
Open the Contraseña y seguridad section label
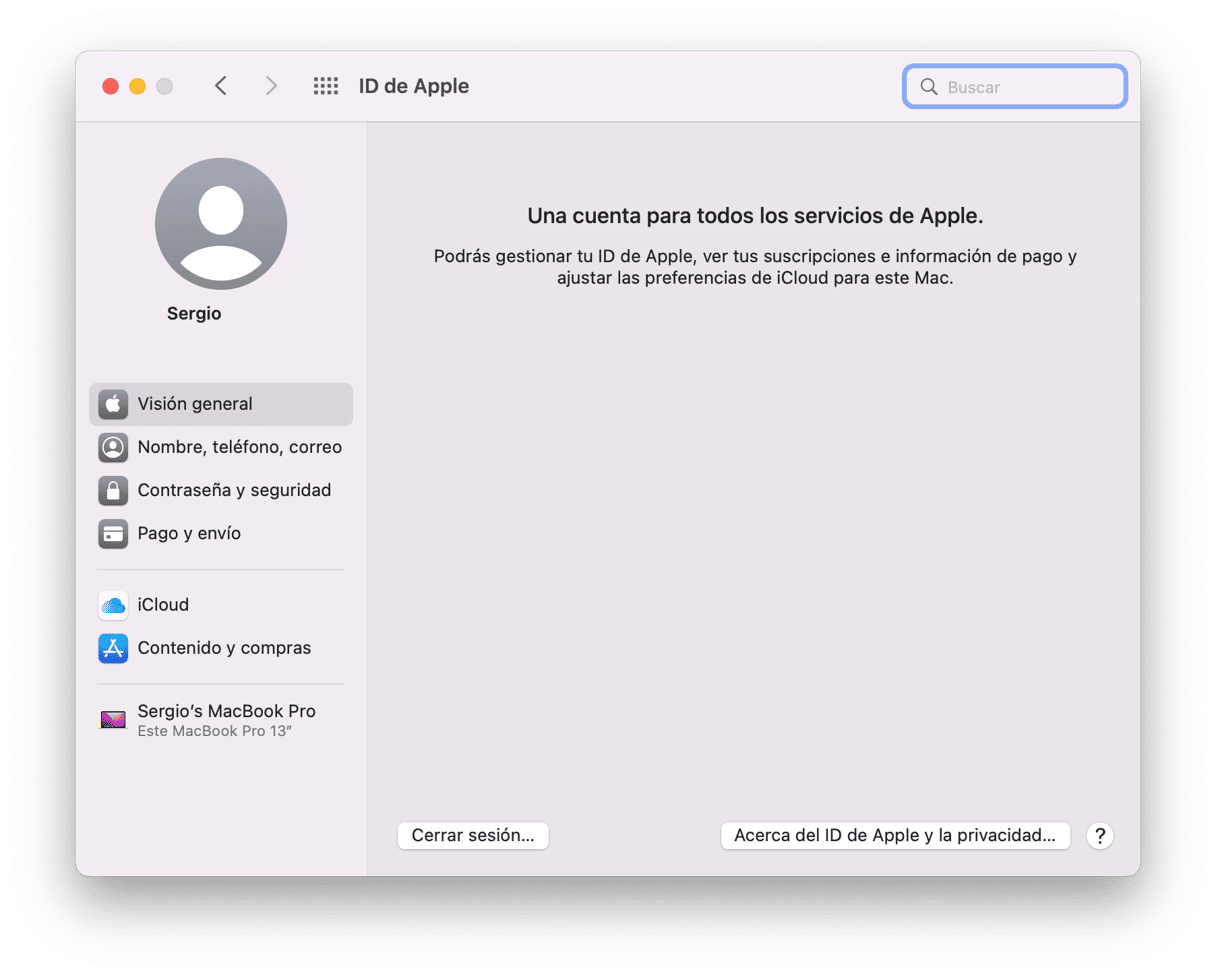click(x=234, y=490)
